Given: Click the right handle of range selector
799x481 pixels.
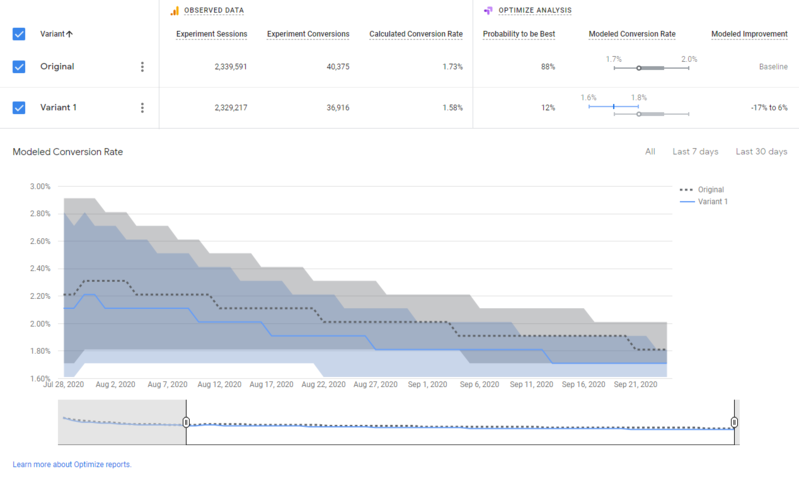Looking at the screenshot, I should coord(735,423).
